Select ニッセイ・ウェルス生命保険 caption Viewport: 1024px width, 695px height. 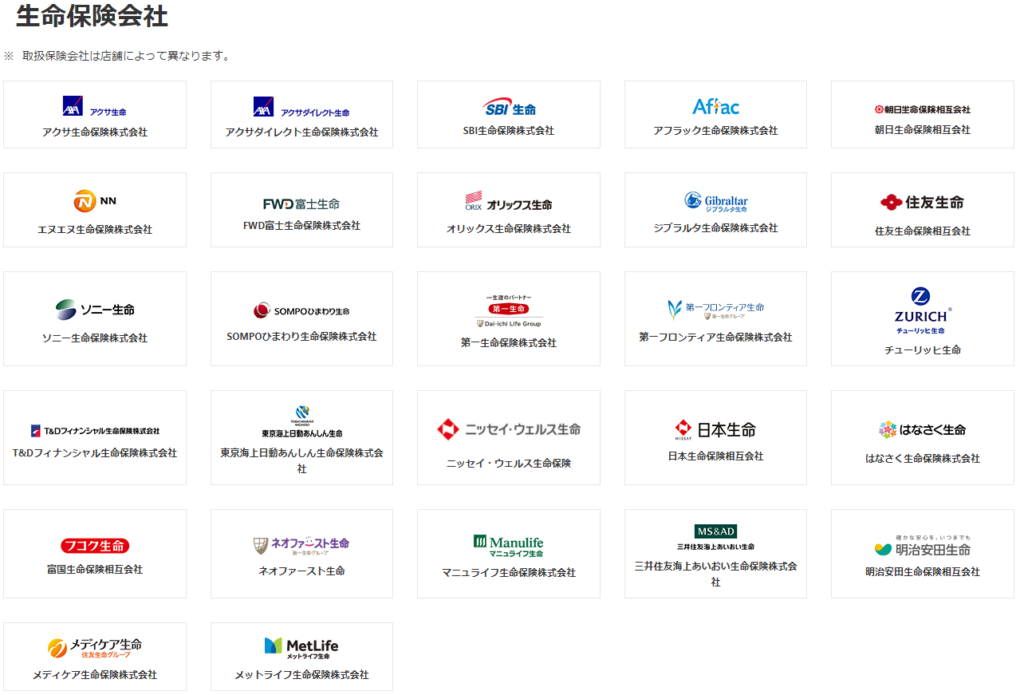(509, 463)
